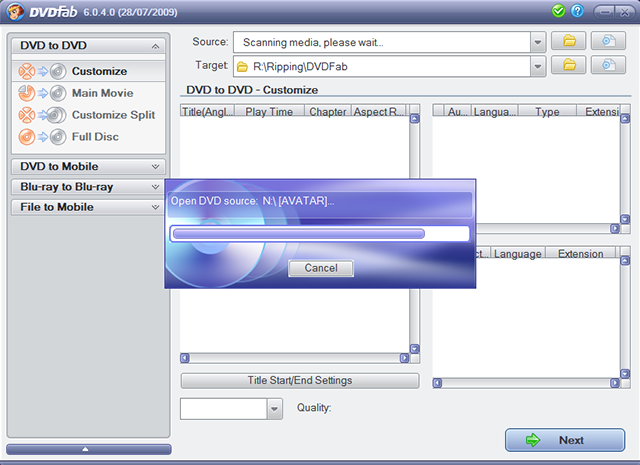Expand the Blu-ray to Blu-ray section

coord(89,187)
